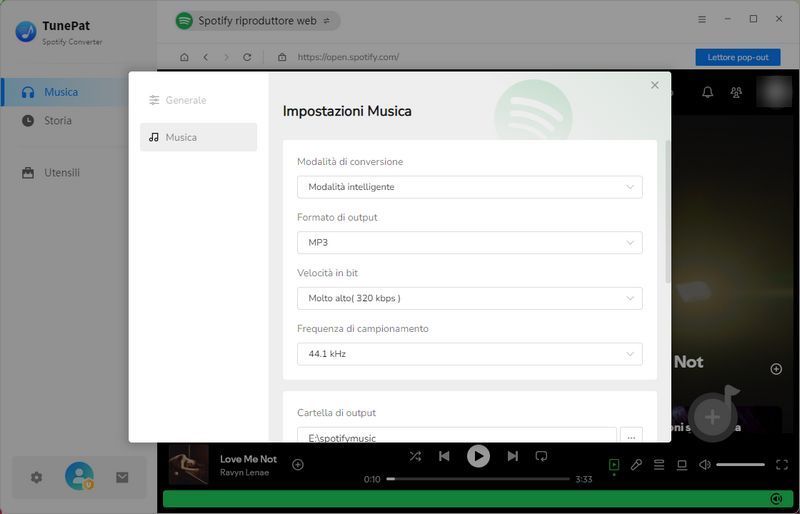Reload the Spotify web page
Screen dimensions: 800x514
(247, 57)
